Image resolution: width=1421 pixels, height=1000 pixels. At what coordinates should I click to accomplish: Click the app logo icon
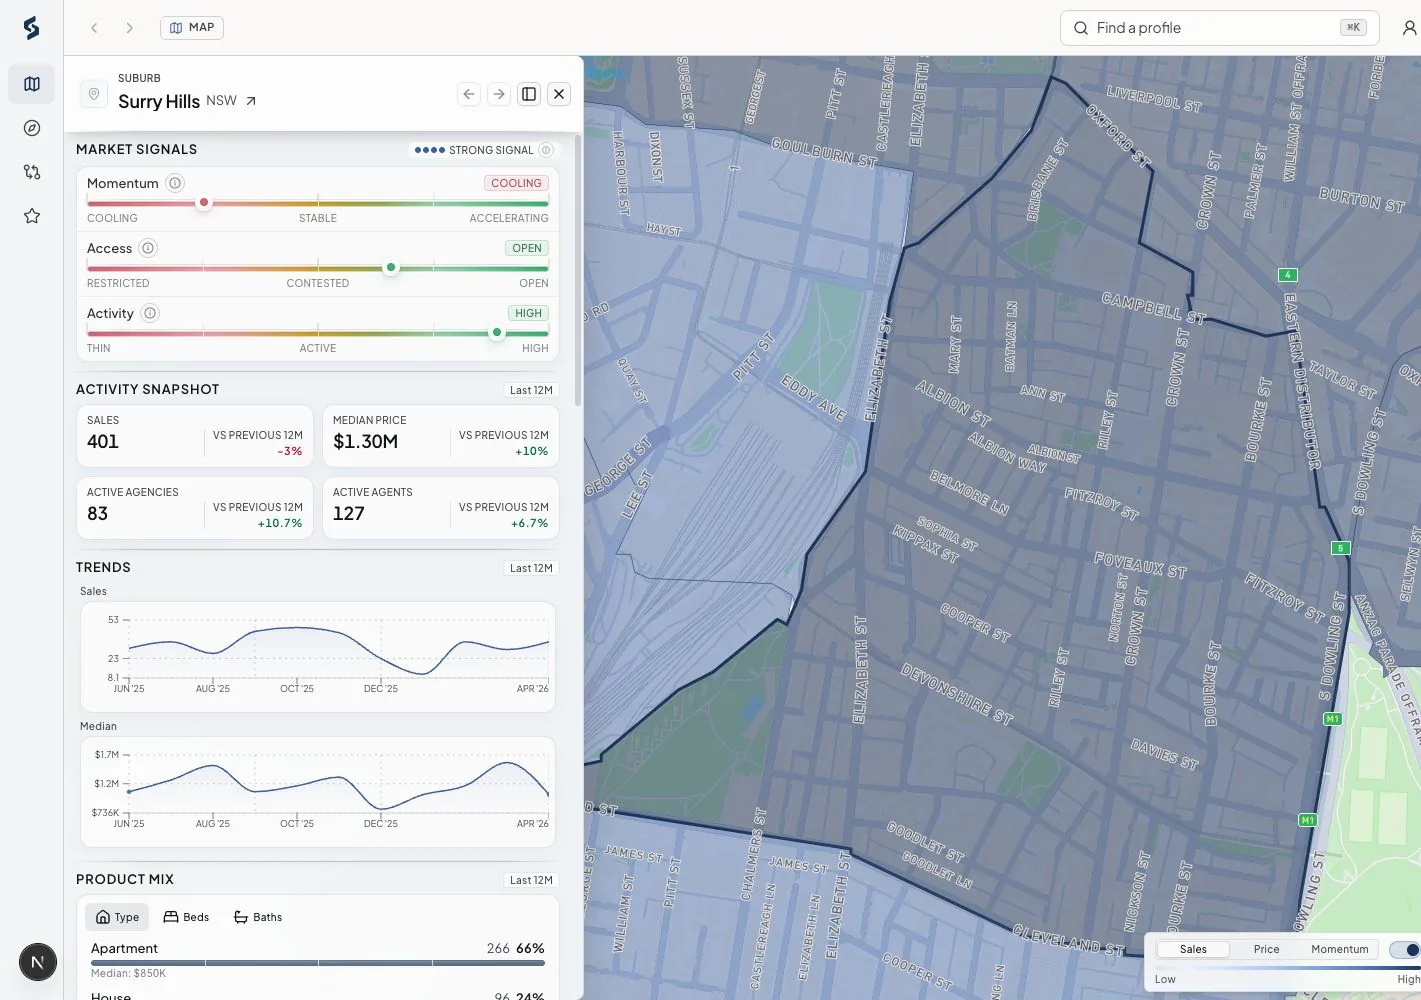point(31,28)
